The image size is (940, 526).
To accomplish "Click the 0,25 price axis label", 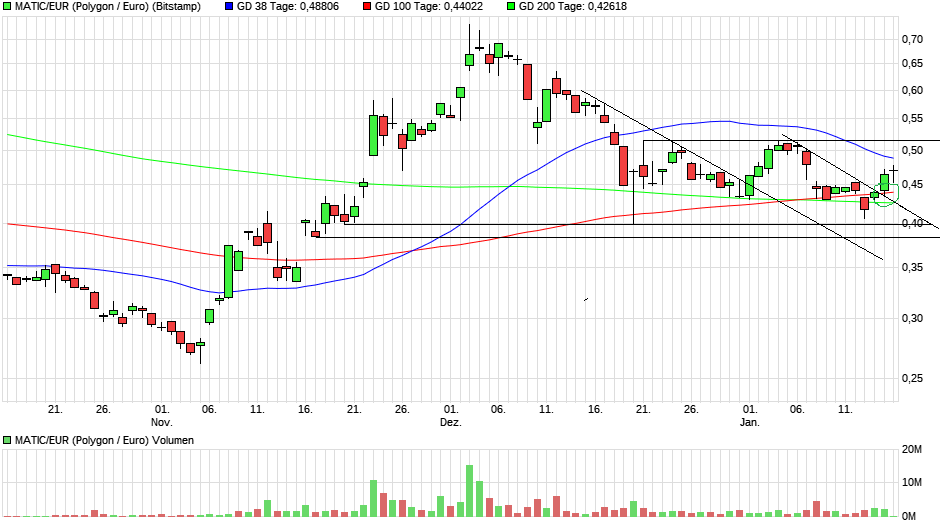I will [x=912, y=378].
